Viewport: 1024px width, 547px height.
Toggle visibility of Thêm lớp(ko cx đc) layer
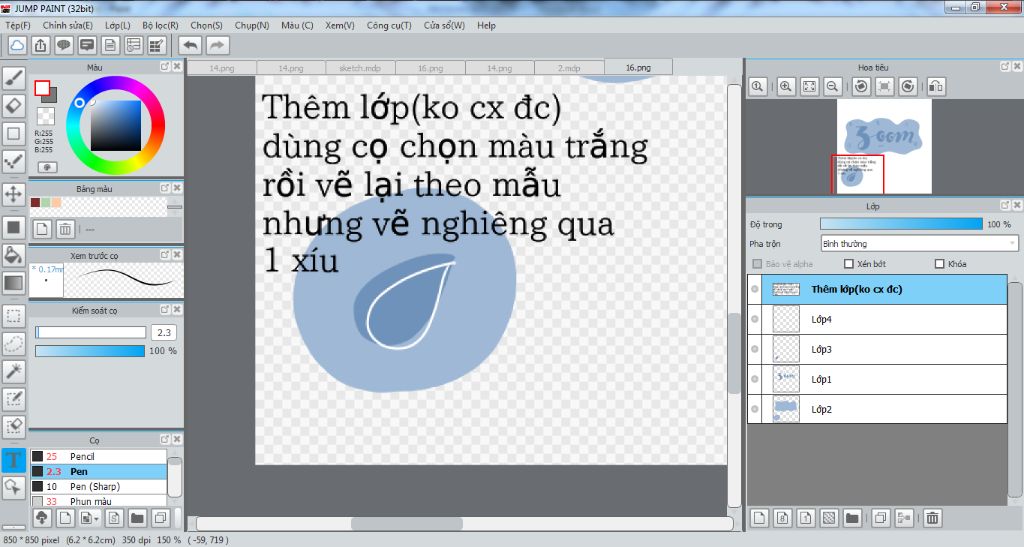click(755, 289)
